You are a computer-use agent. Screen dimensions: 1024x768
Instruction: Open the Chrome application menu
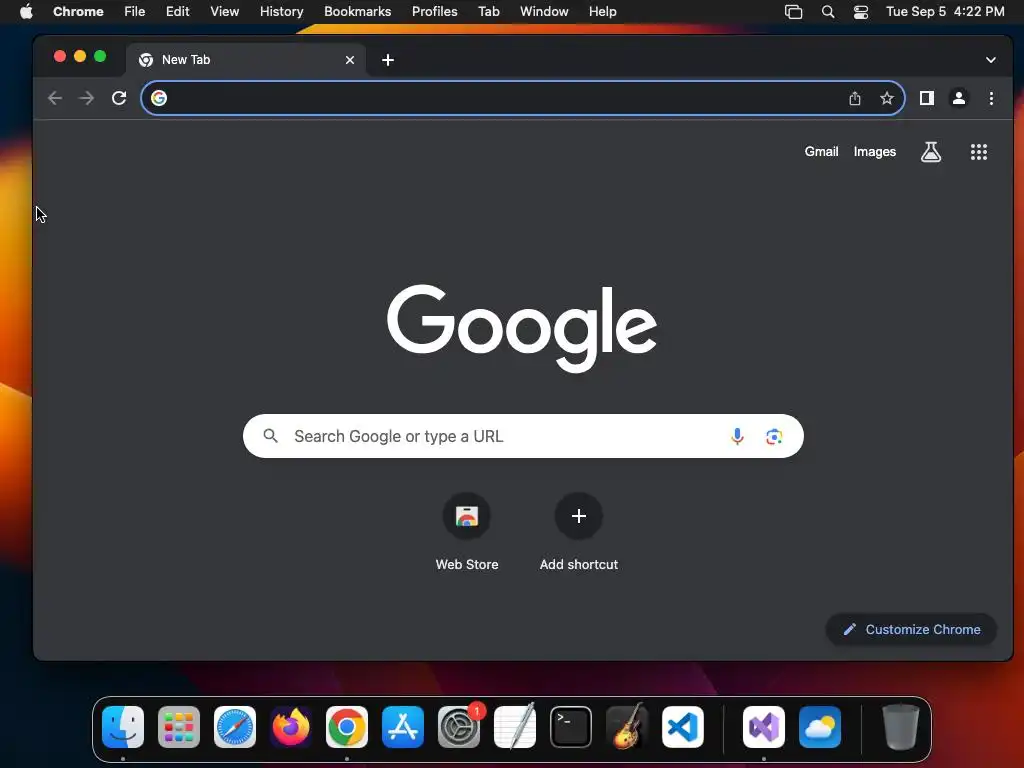point(78,11)
